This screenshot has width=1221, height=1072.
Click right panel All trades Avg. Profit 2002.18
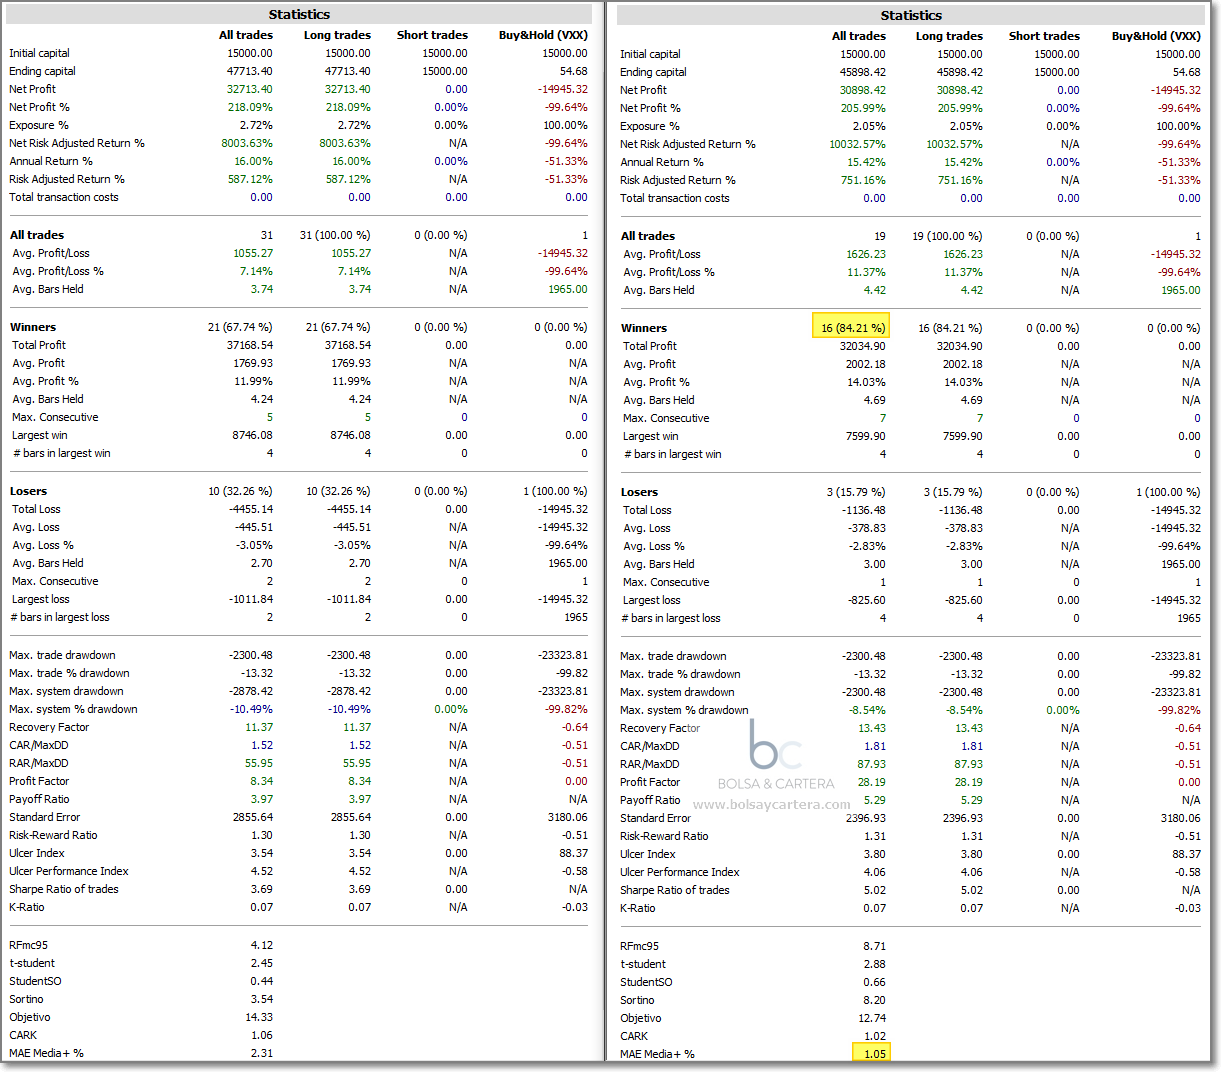(x=866, y=364)
